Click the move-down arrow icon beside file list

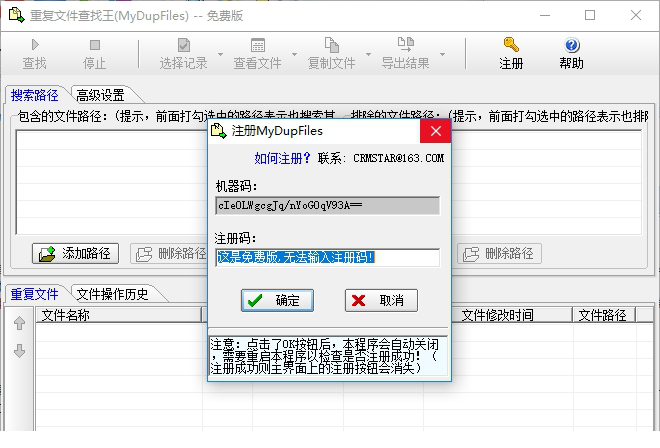[x=19, y=350]
